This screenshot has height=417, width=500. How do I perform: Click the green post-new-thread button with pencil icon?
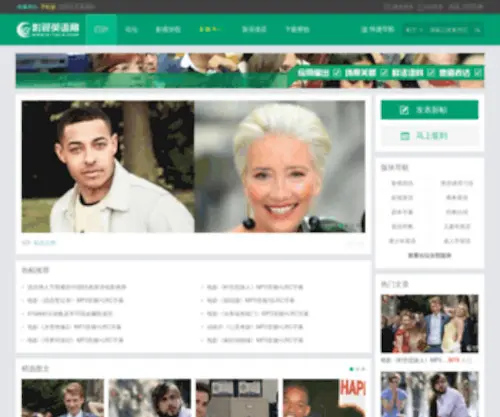tap(430, 110)
